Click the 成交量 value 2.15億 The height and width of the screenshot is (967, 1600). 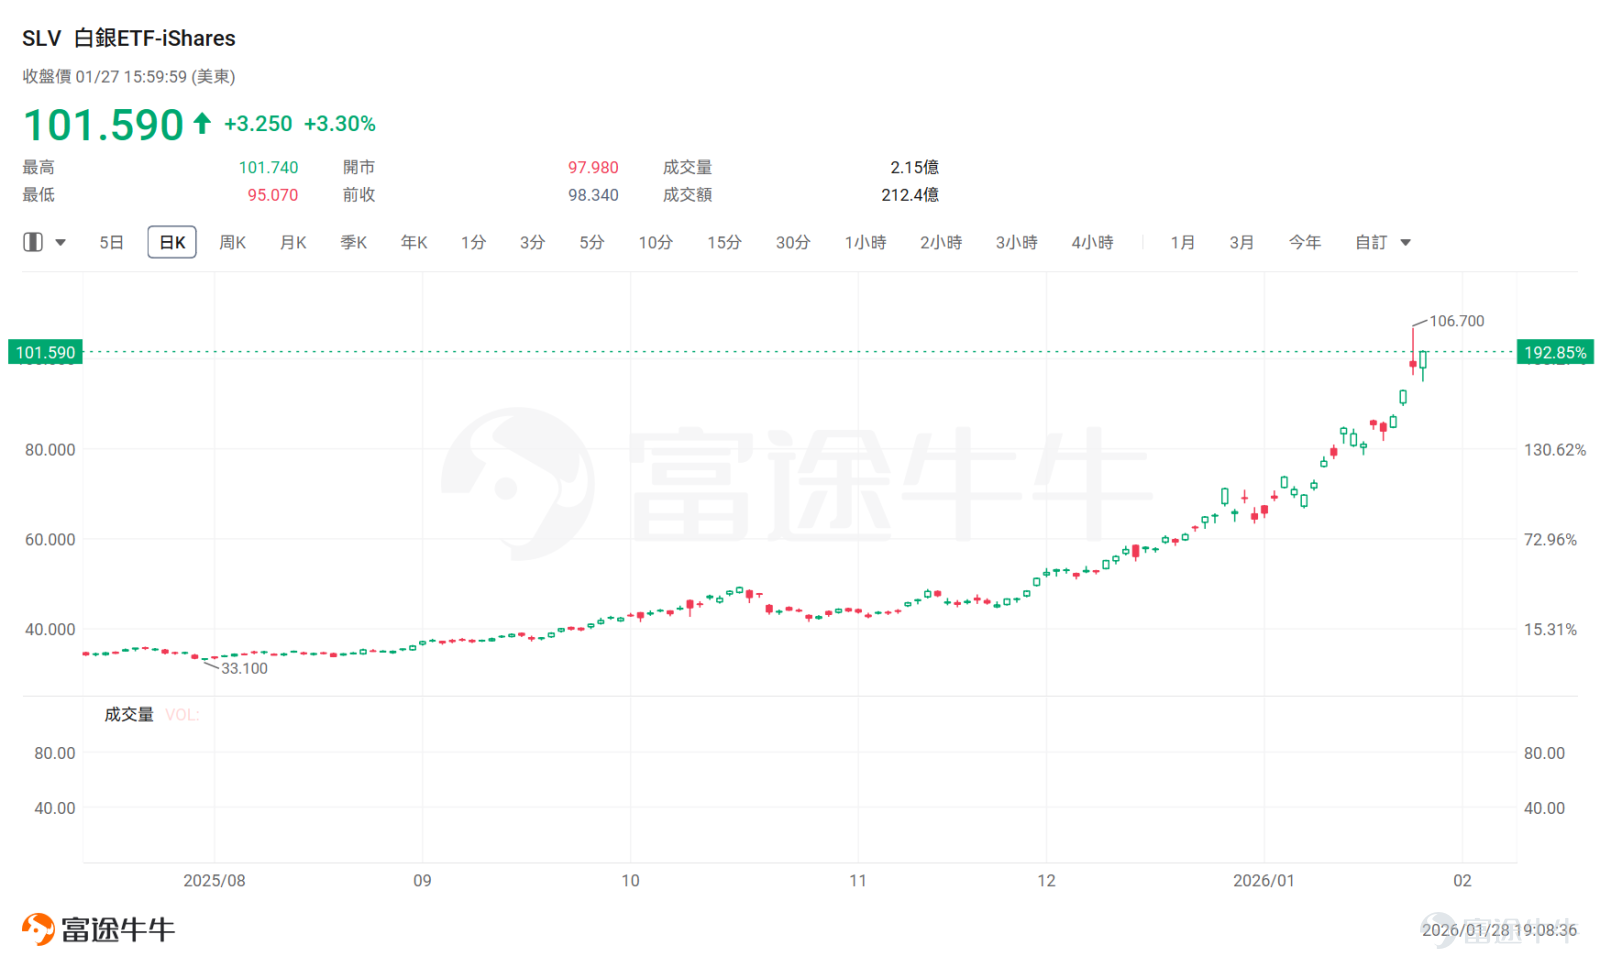914,167
